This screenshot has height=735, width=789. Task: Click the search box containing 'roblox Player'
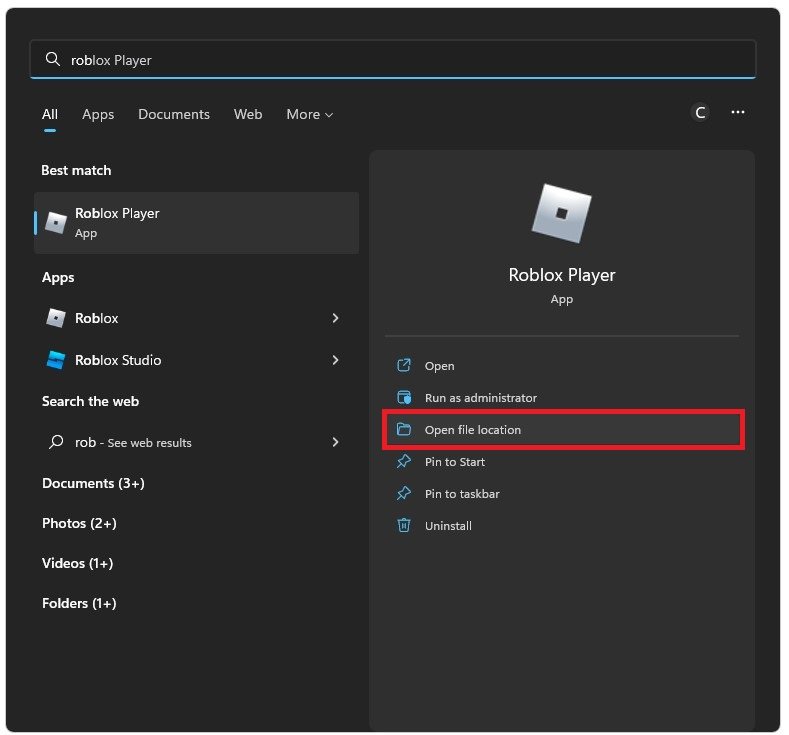(400, 60)
